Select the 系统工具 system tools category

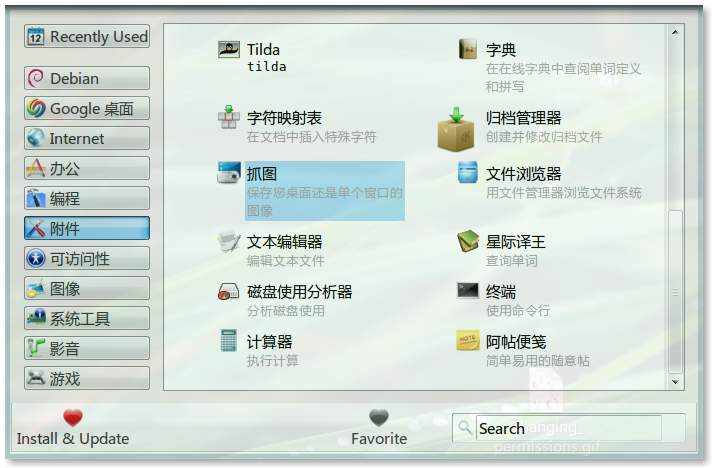point(87,318)
